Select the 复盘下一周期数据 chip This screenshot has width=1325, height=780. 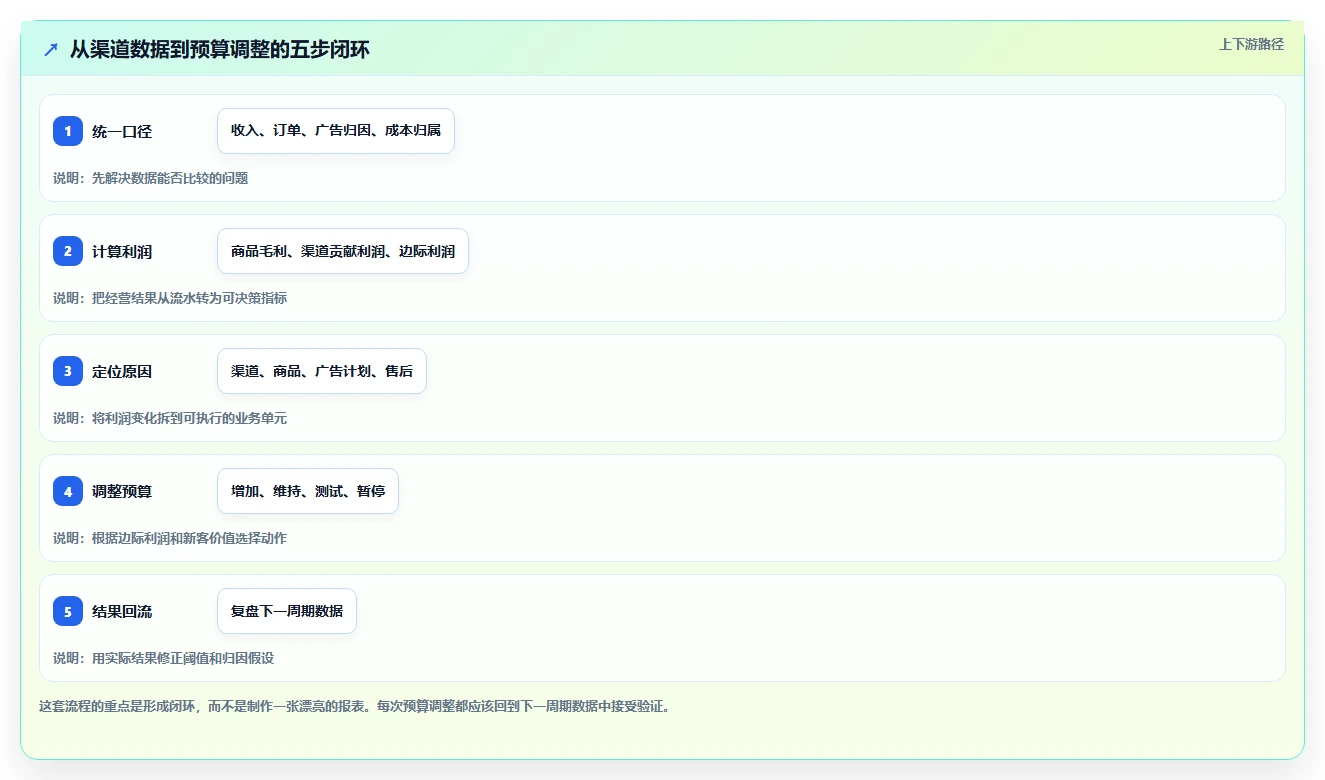(x=287, y=611)
